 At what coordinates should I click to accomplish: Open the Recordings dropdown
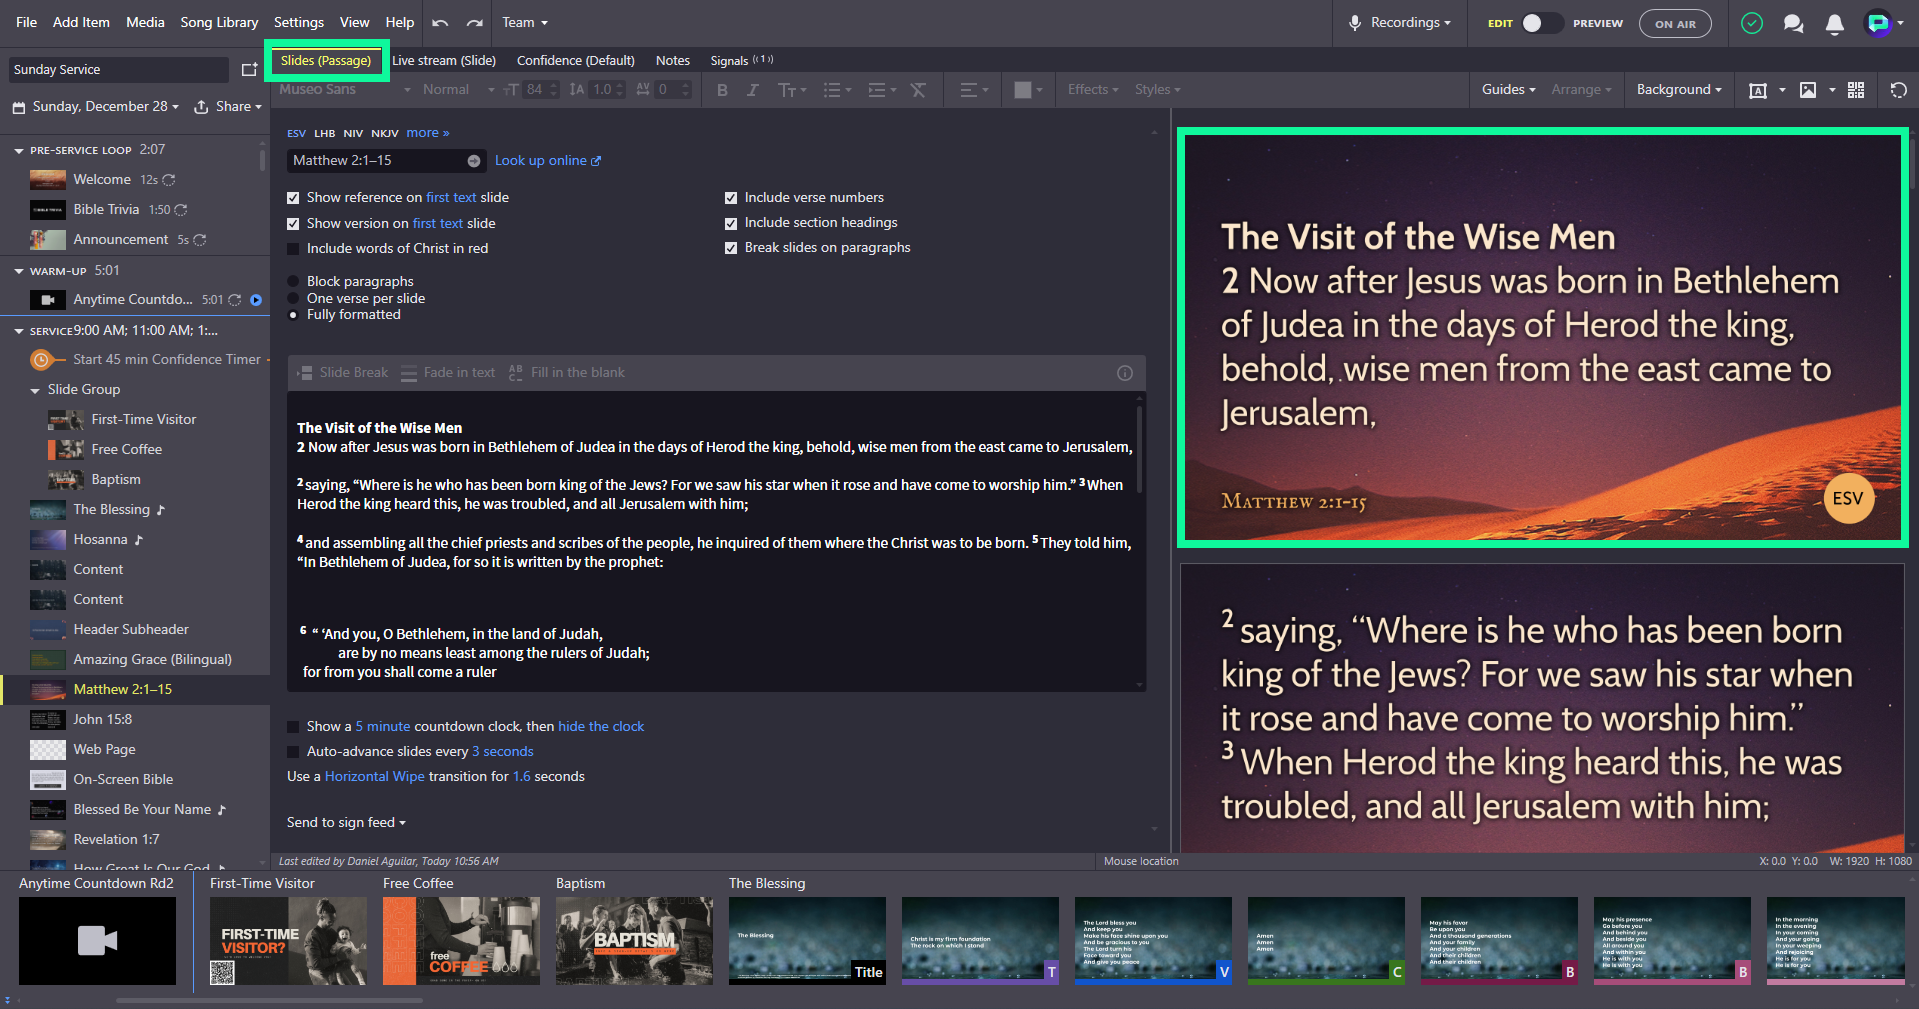[x=1399, y=22]
